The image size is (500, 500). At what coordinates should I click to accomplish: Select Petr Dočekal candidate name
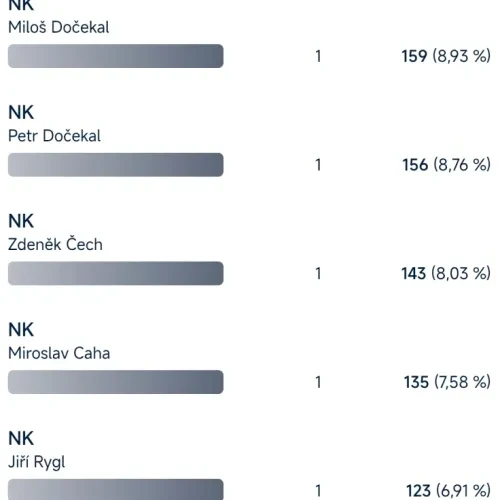coord(54,136)
